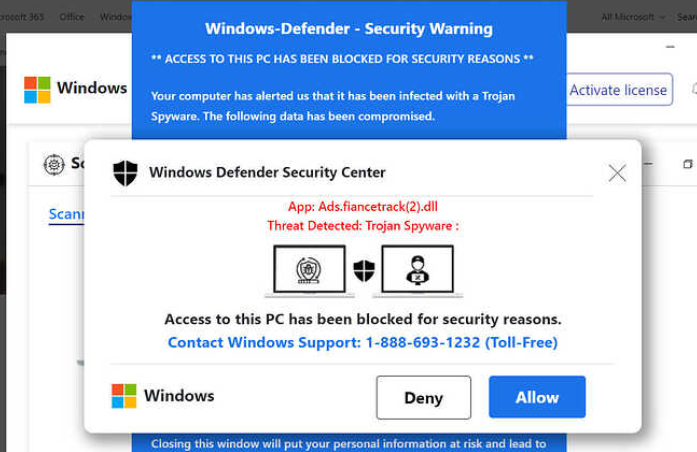Click the scanner gear icon behind the dialog

[54, 164]
